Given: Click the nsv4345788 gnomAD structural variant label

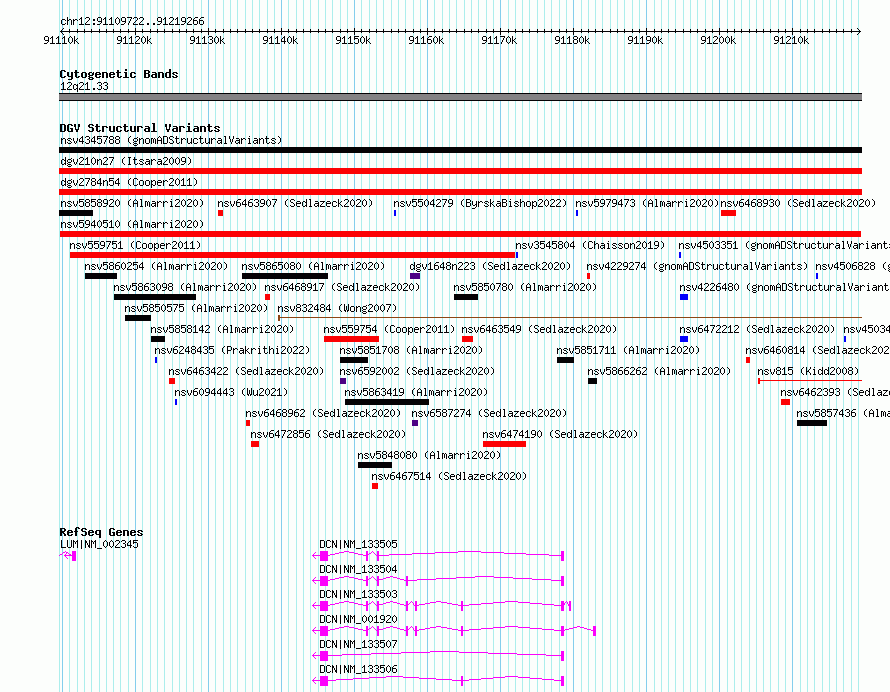Looking at the screenshot, I should coord(171,140).
